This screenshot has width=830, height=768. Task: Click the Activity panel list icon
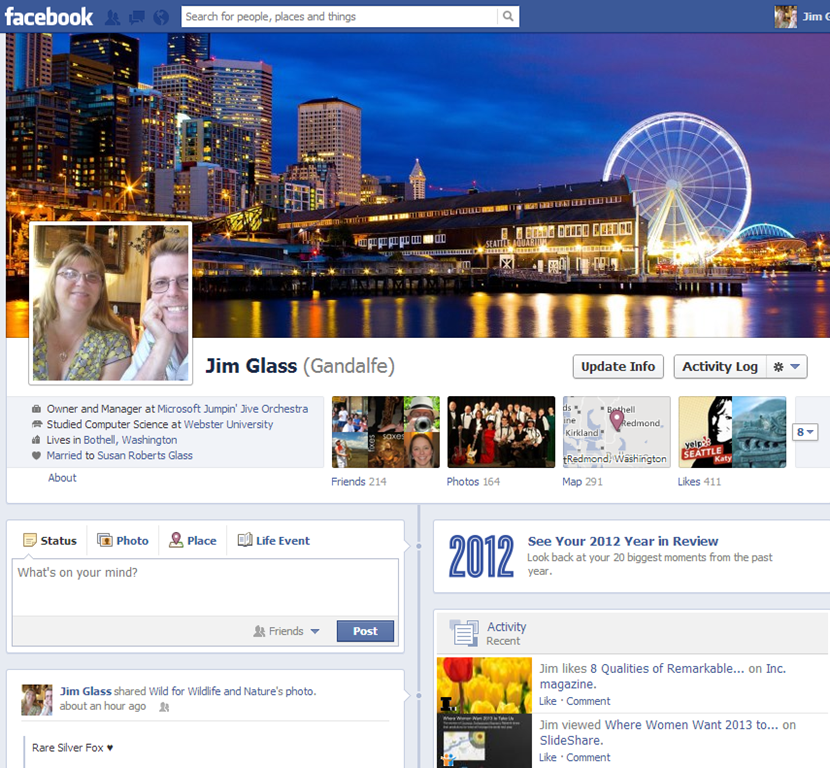click(x=464, y=633)
